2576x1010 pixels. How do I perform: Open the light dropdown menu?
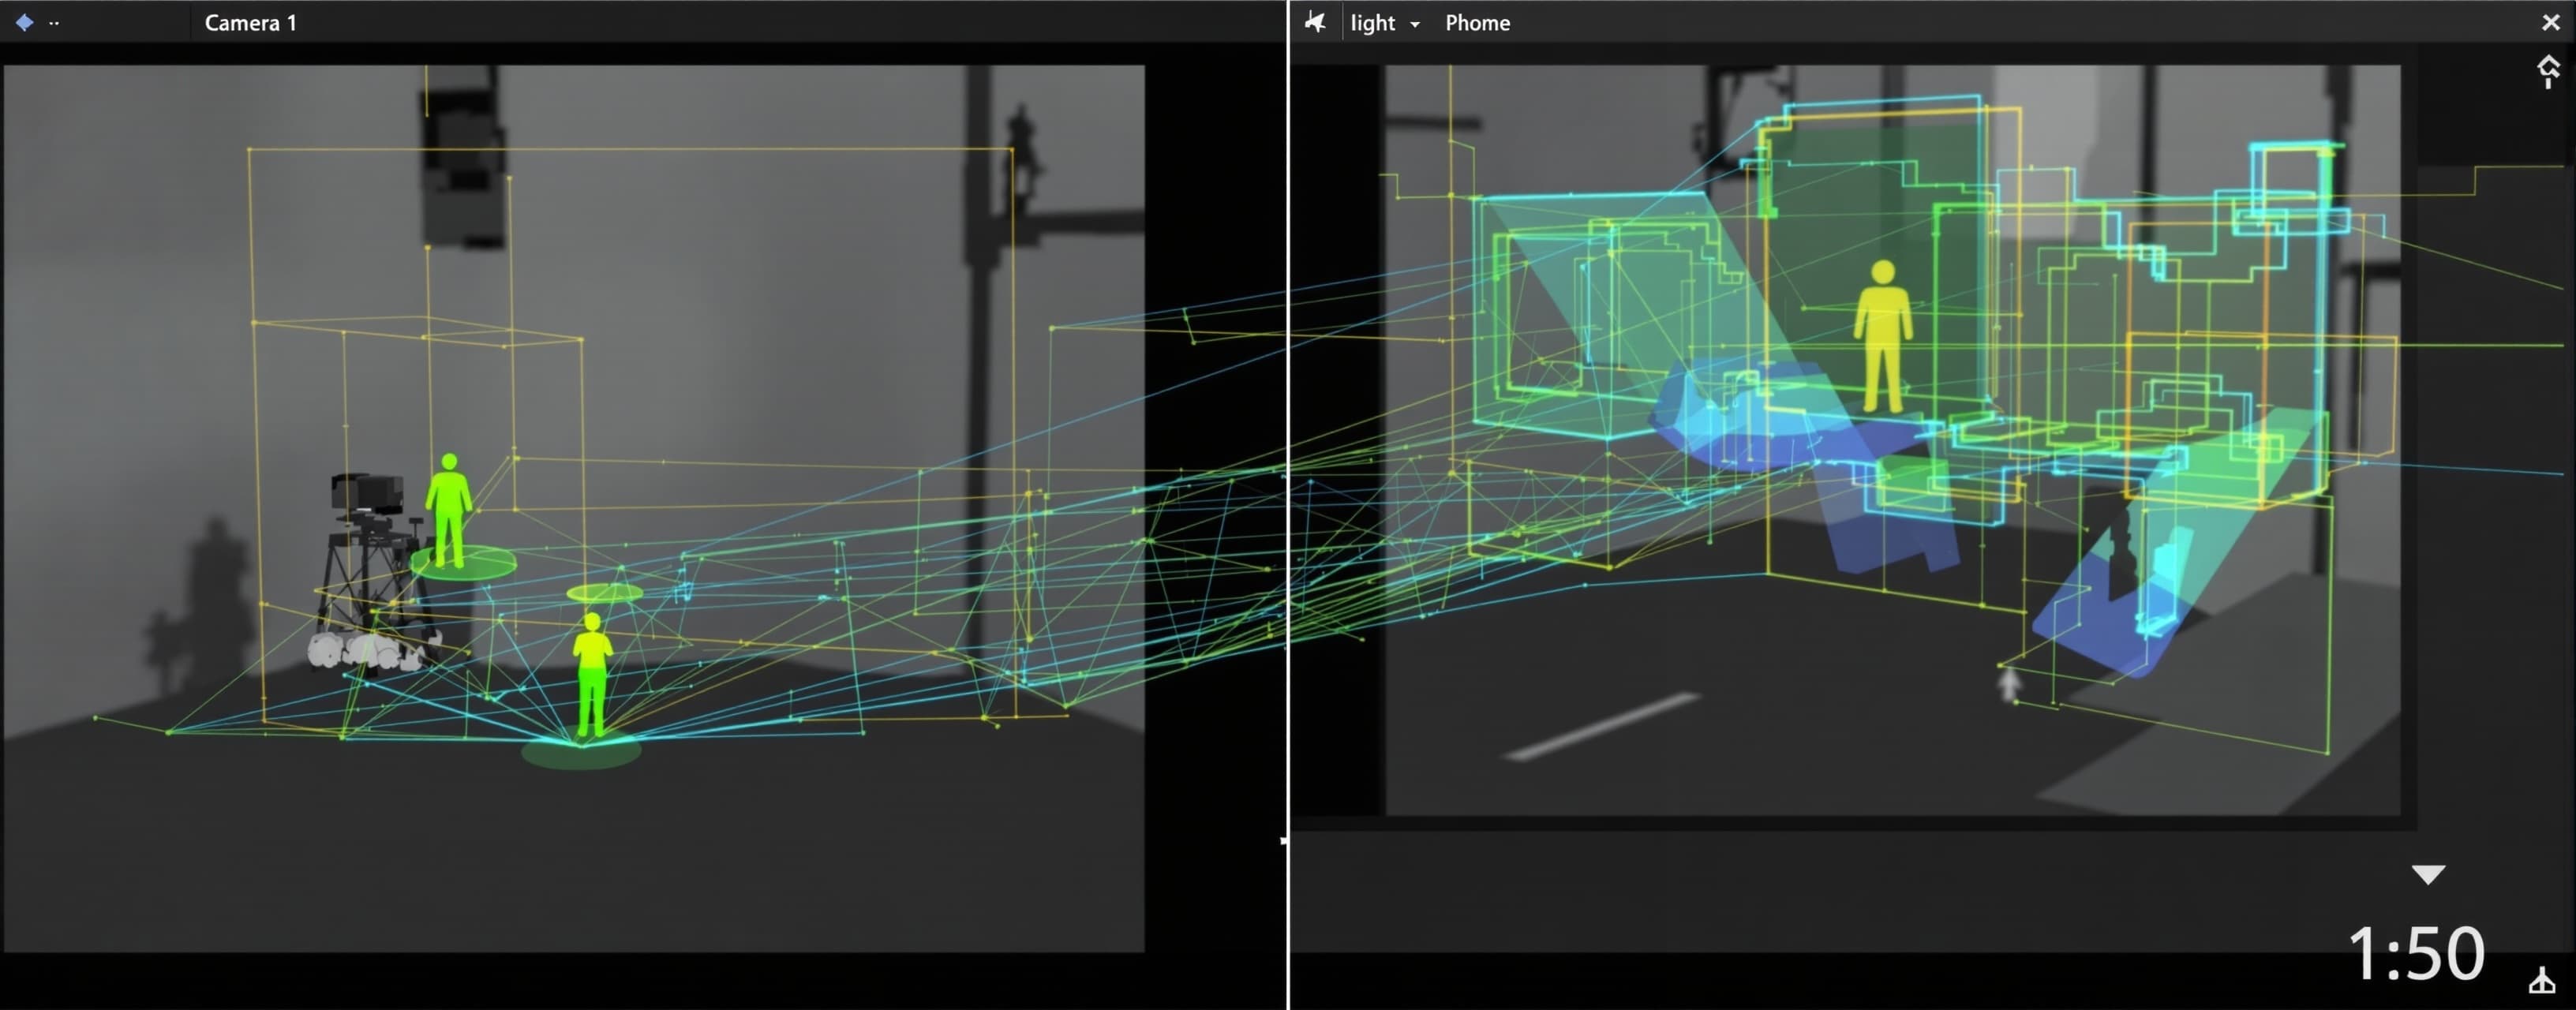pyautogui.click(x=1384, y=23)
